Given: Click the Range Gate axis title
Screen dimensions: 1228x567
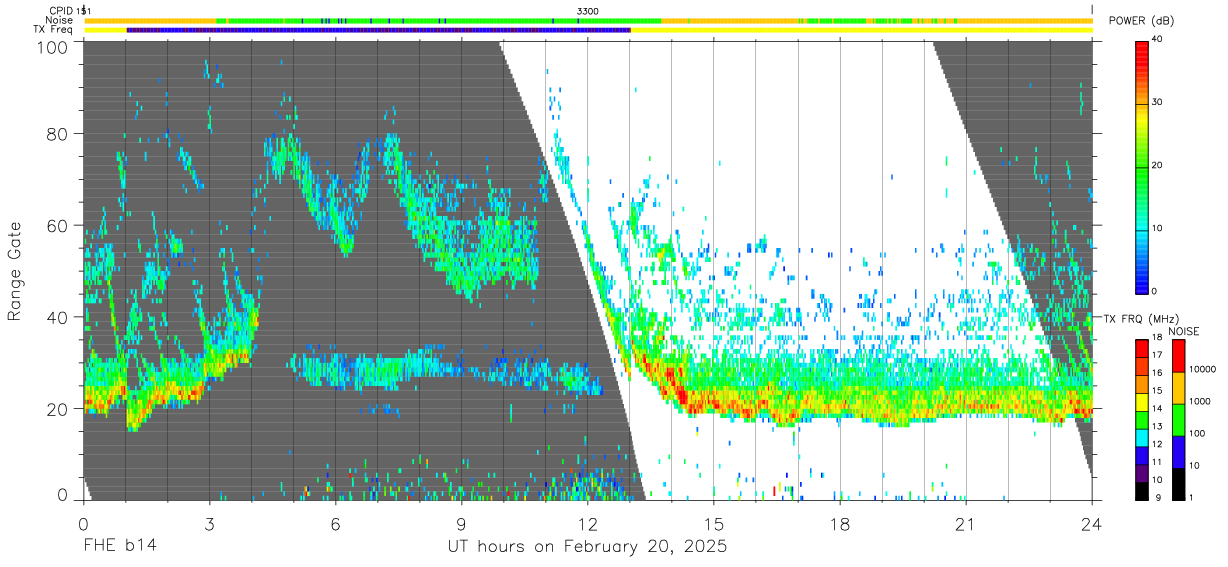Looking at the screenshot, I should 15,271.
